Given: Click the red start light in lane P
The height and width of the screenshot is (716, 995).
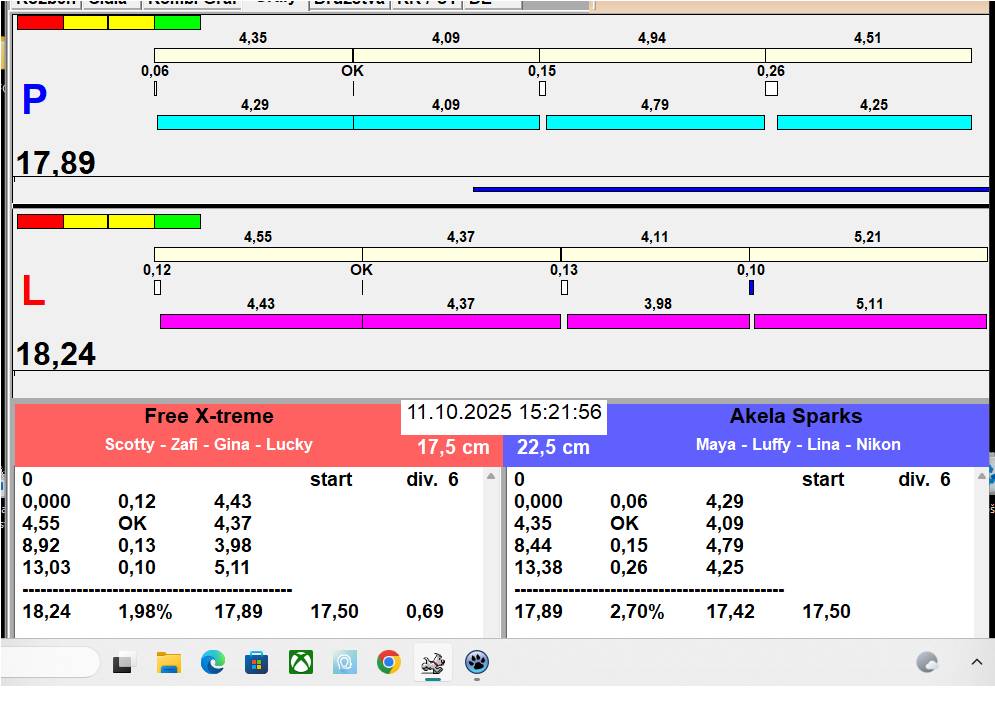Looking at the screenshot, I should pos(40,22).
